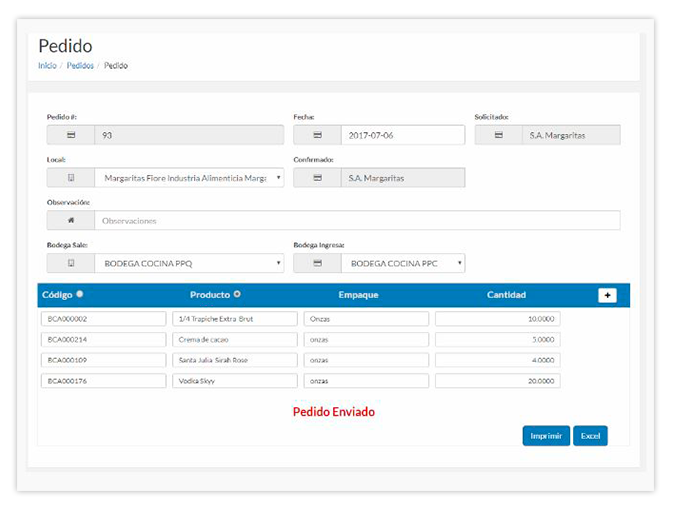
Task: Click the icon beside Bodega Sale dropdown
Action: pyautogui.click(x=71, y=263)
